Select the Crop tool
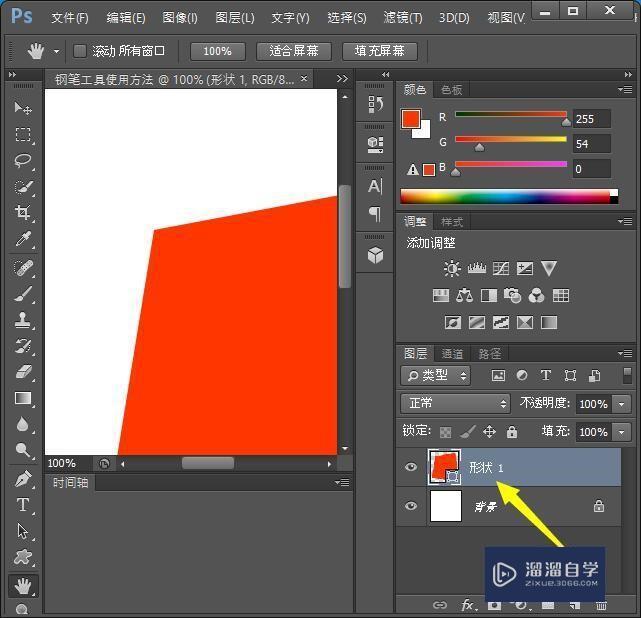Screen dimensions: 641x618 pos(23,213)
